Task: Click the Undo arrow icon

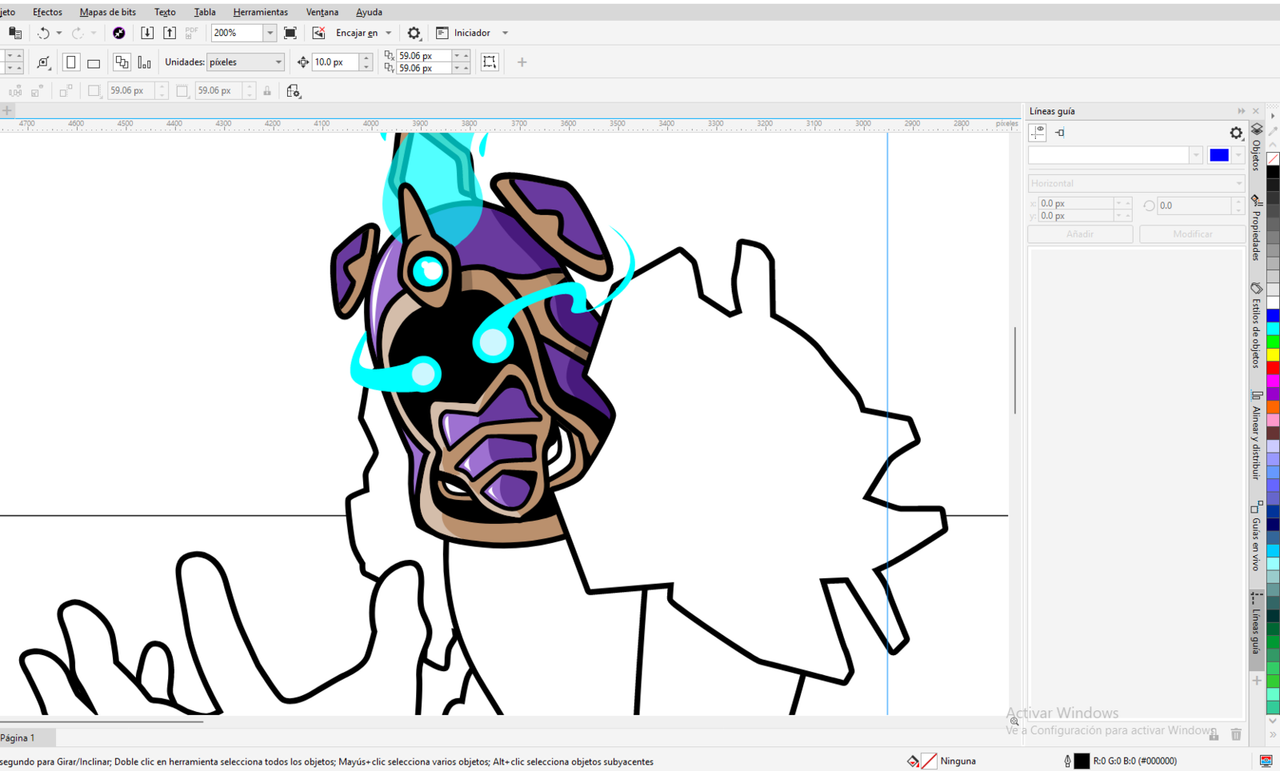Action: click(x=43, y=33)
